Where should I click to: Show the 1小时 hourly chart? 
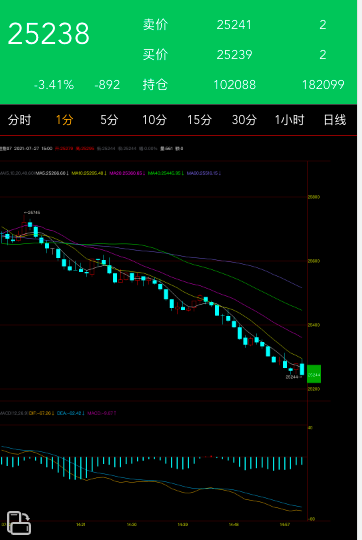pos(289,120)
